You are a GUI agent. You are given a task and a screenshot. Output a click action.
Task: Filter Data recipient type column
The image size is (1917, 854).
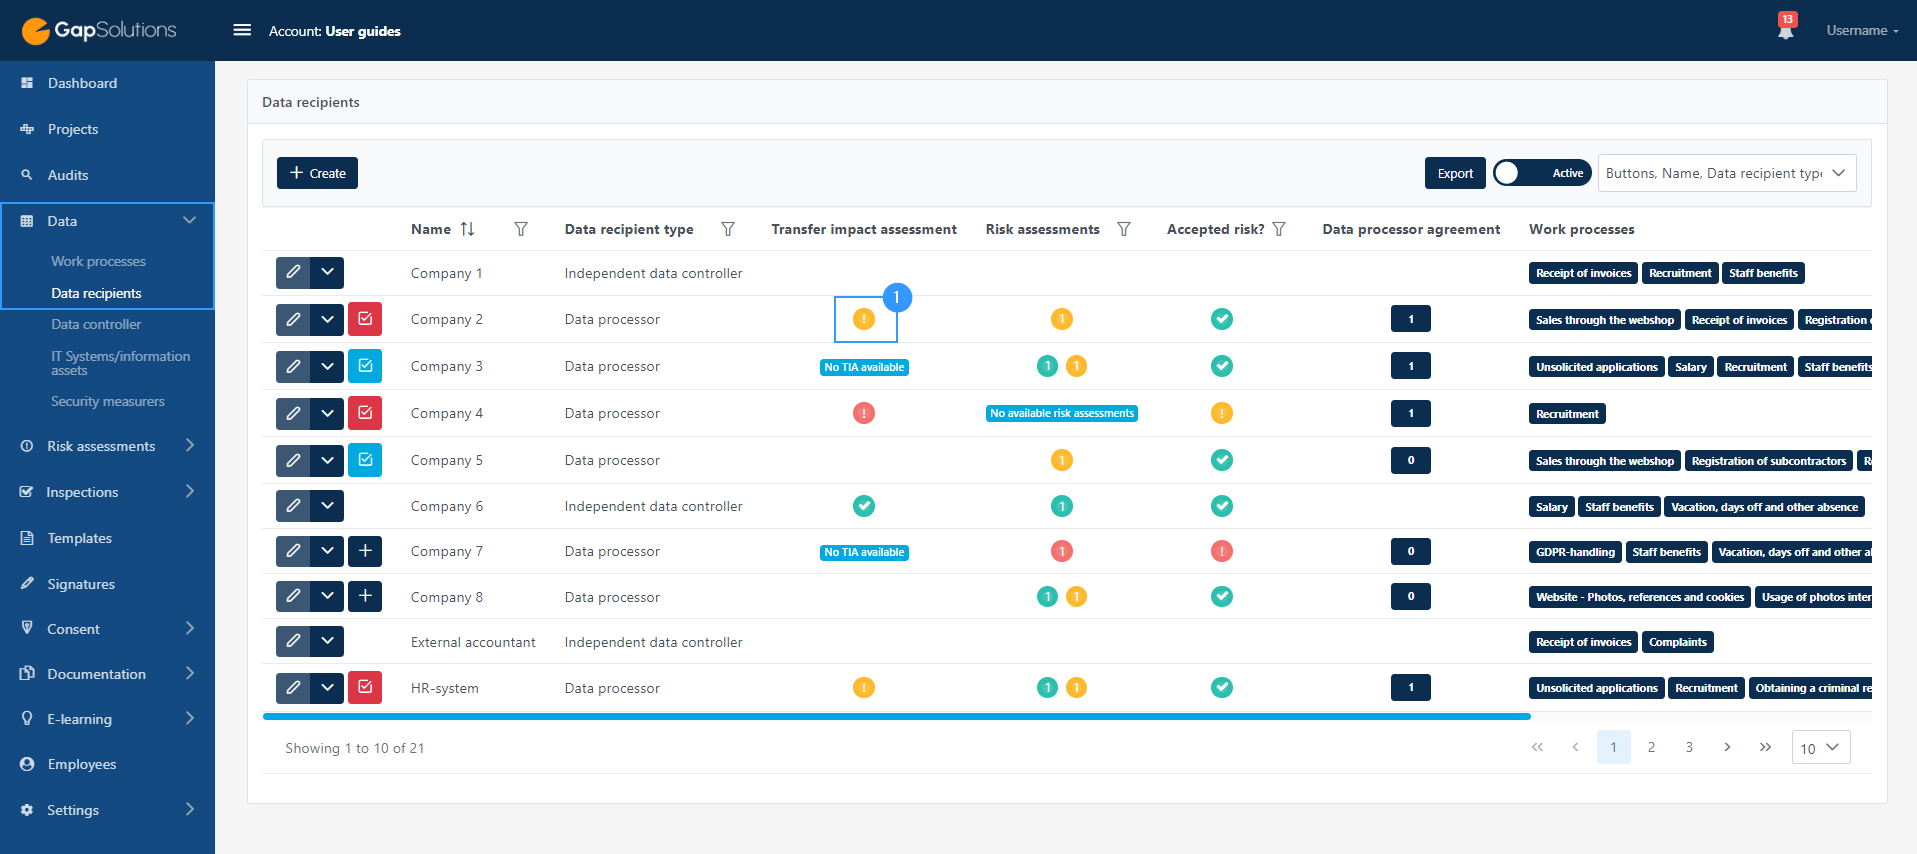(x=728, y=229)
